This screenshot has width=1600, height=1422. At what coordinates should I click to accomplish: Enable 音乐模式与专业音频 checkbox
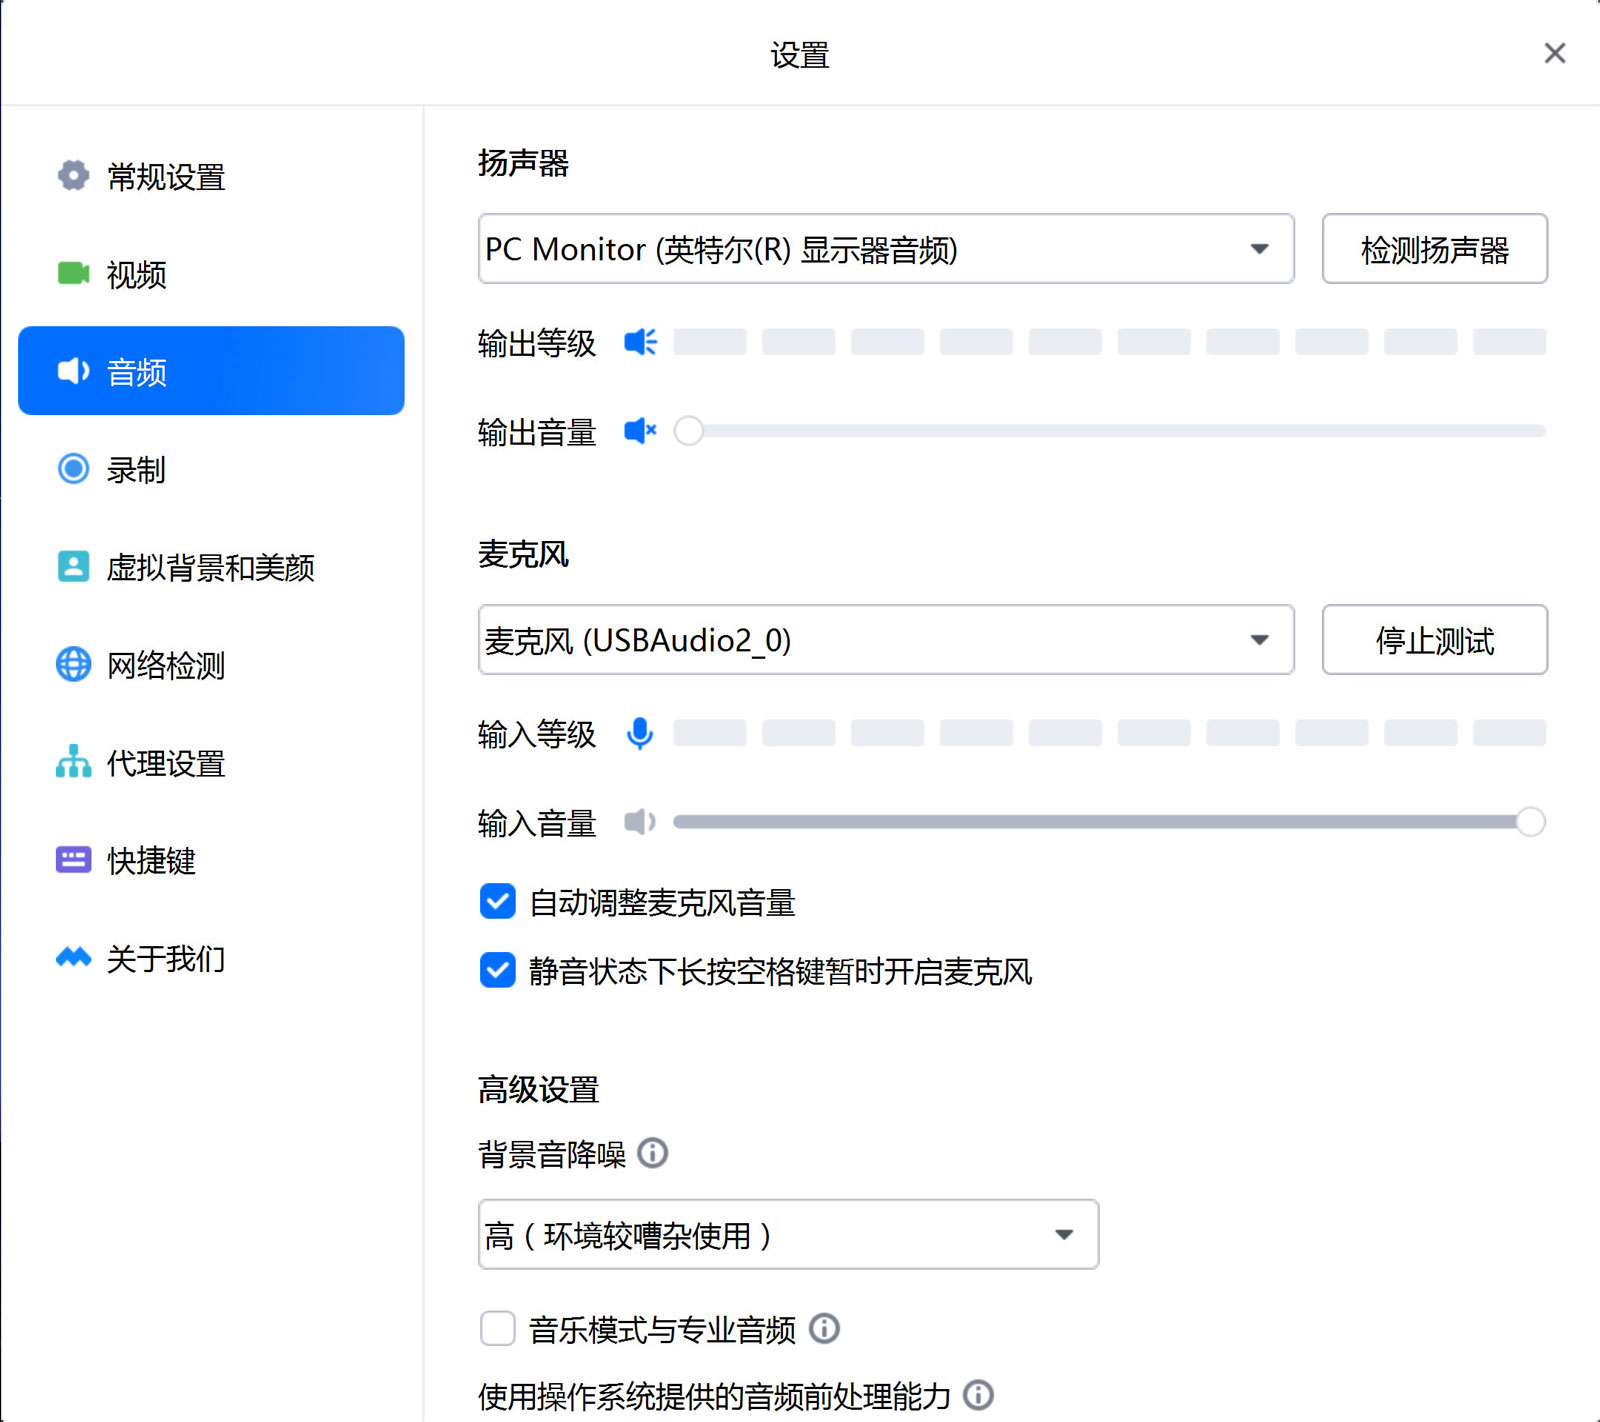(x=498, y=1329)
